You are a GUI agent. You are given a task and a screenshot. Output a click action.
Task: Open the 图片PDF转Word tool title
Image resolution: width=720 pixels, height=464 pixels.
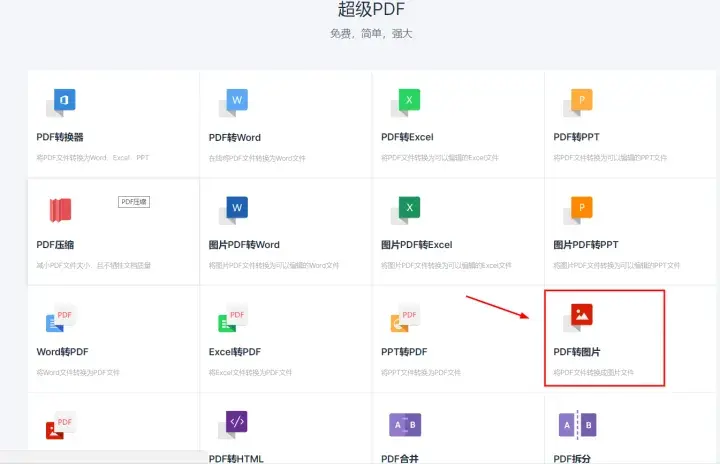pyautogui.click(x=244, y=245)
